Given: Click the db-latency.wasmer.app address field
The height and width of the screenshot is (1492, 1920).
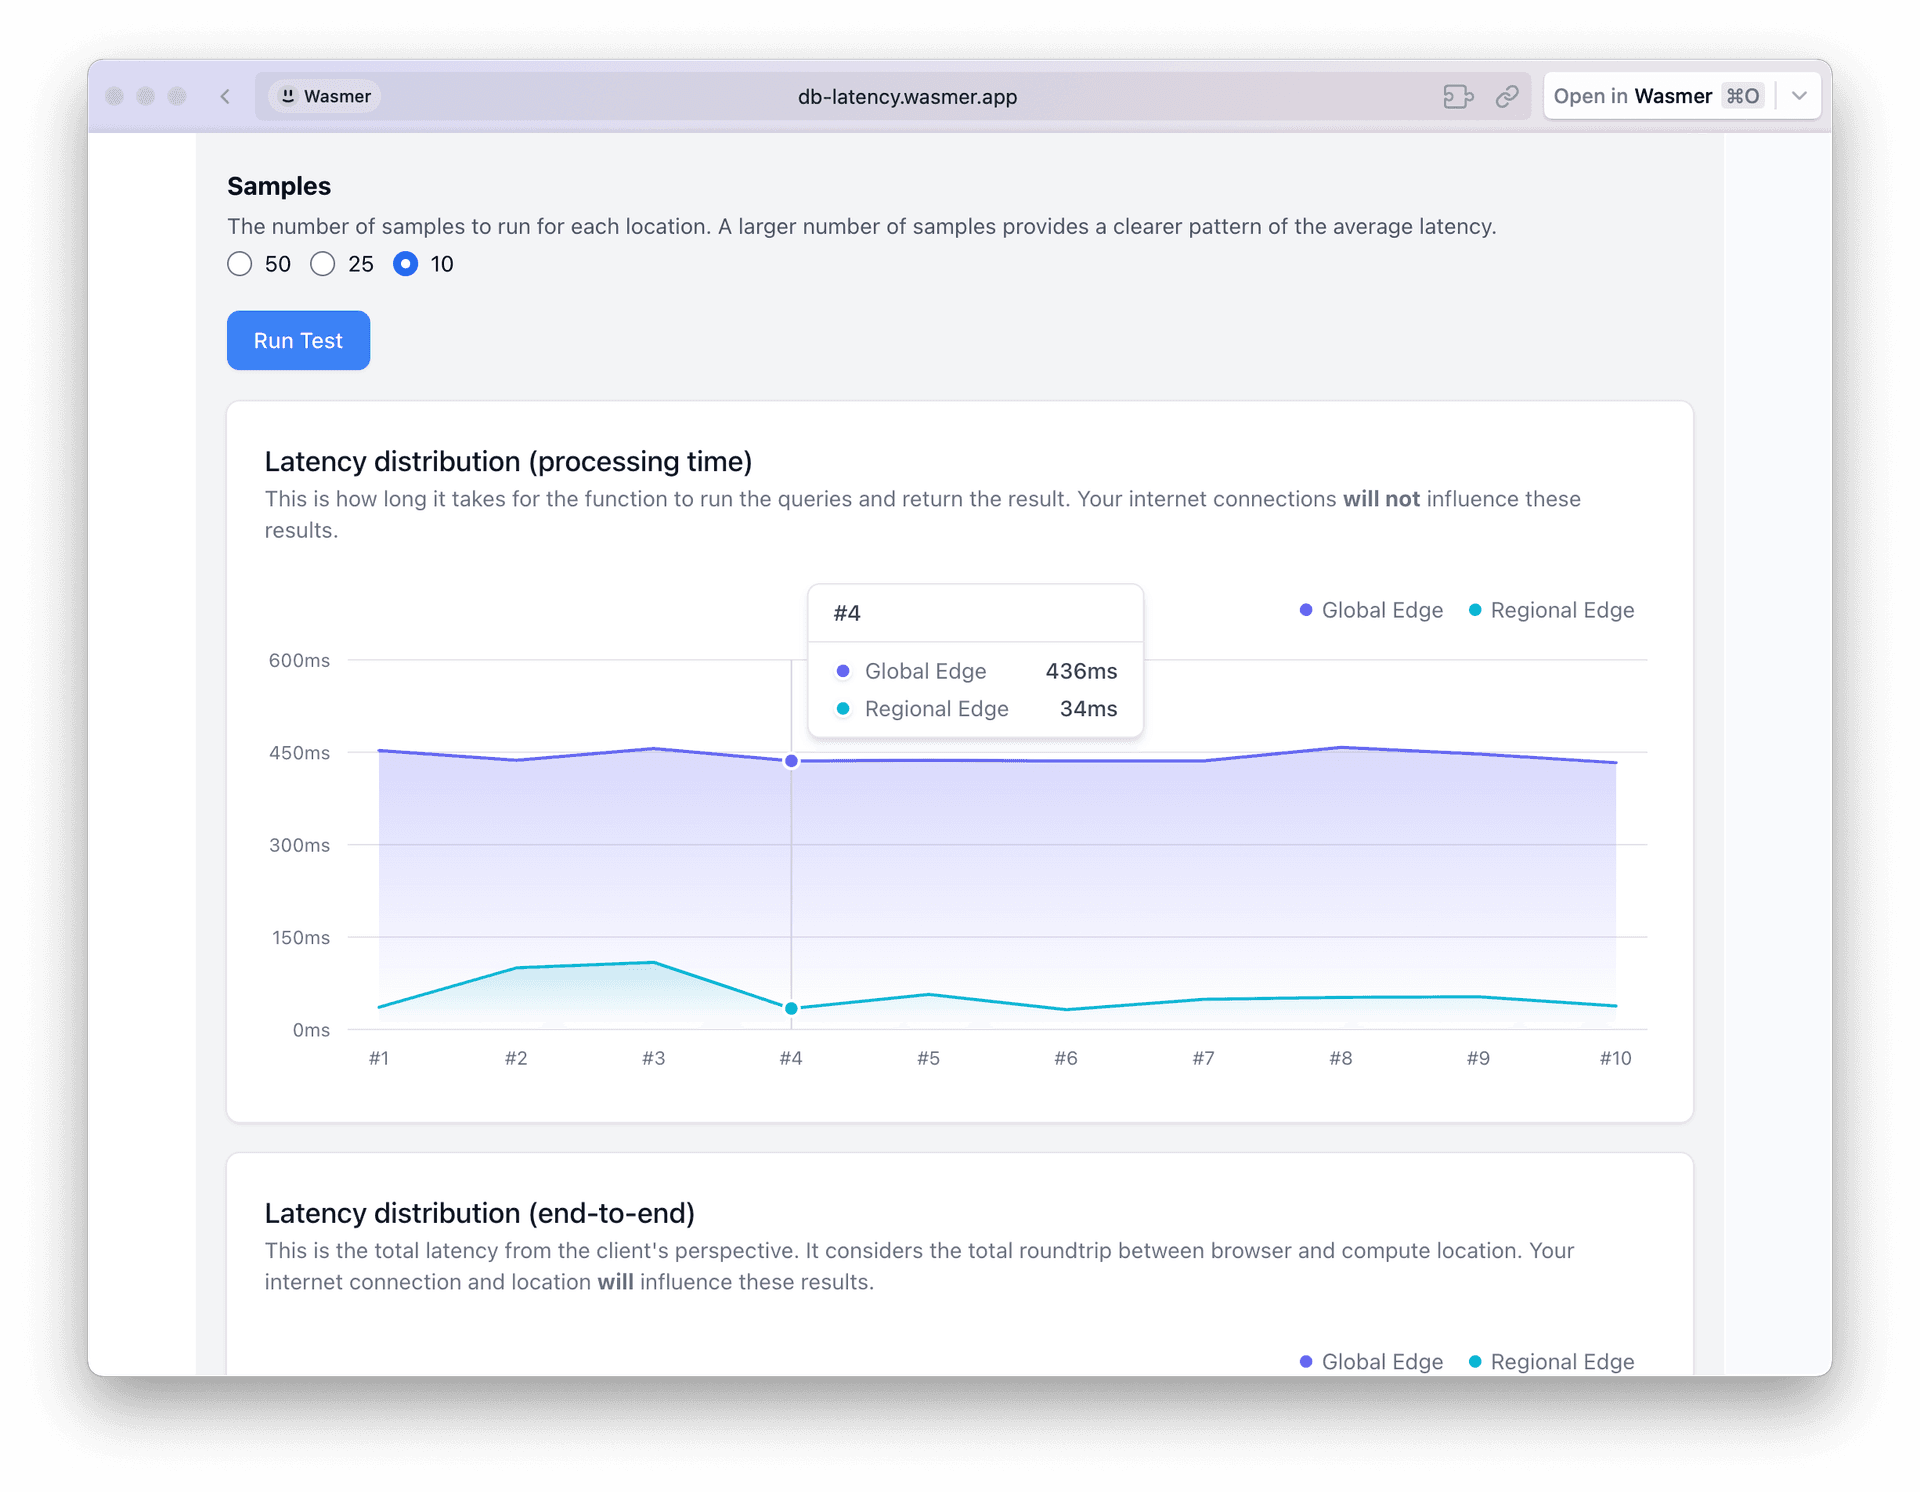Looking at the screenshot, I should click(907, 96).
